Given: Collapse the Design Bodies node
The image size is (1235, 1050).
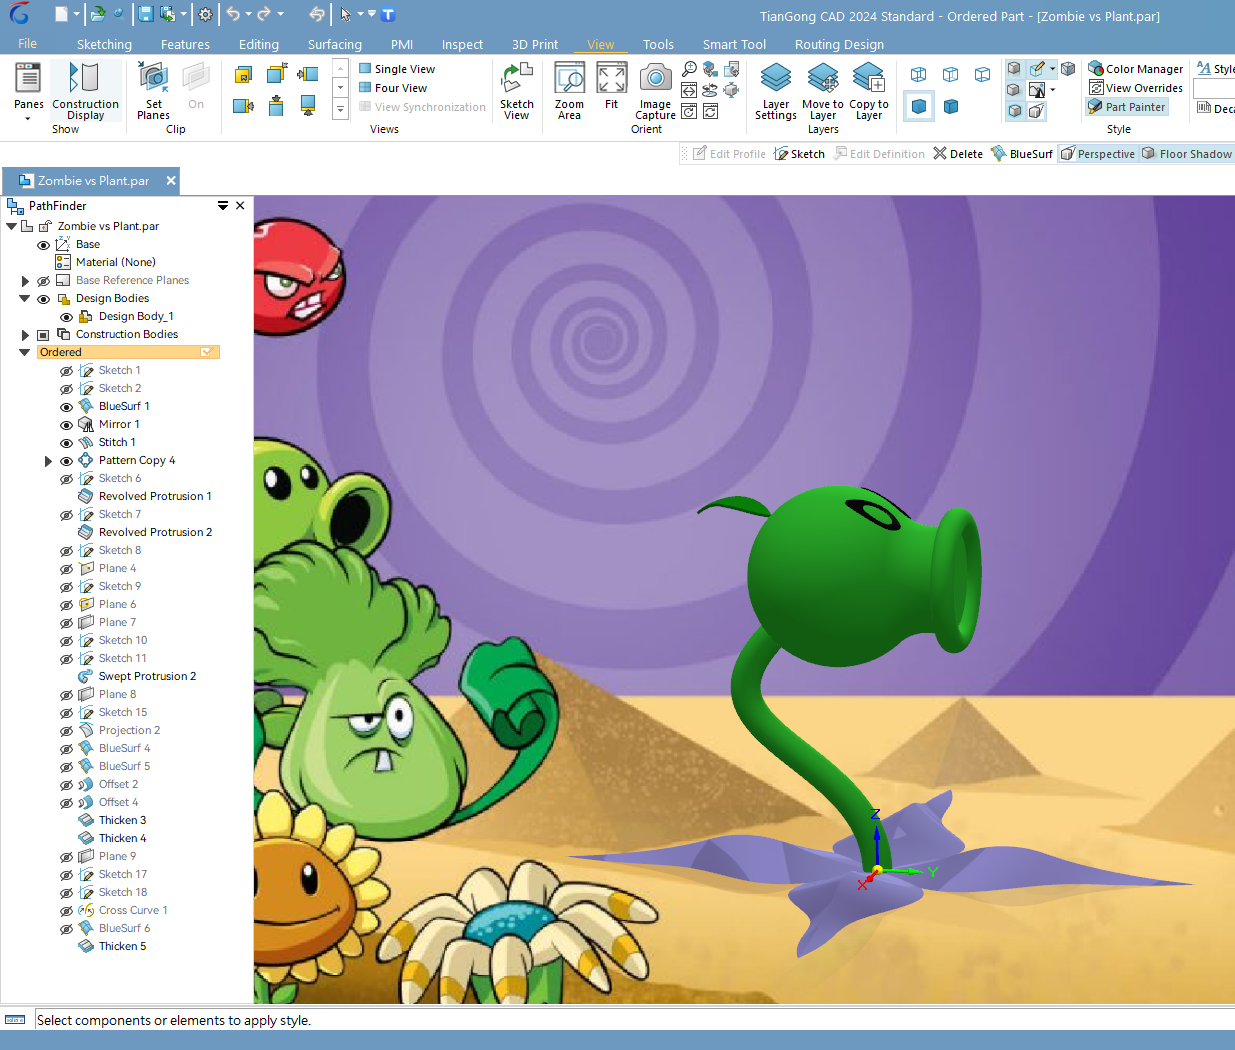Looking at the screenshot, I should click(25, 299).
